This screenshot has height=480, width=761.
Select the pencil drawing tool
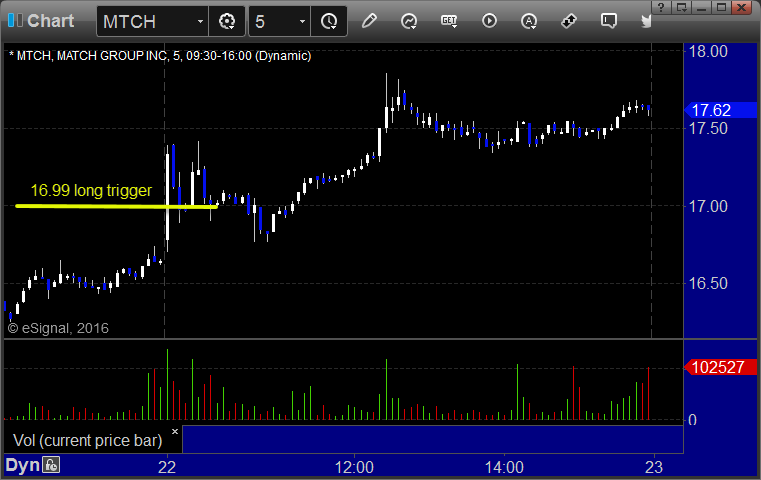(x=369, y=21)
